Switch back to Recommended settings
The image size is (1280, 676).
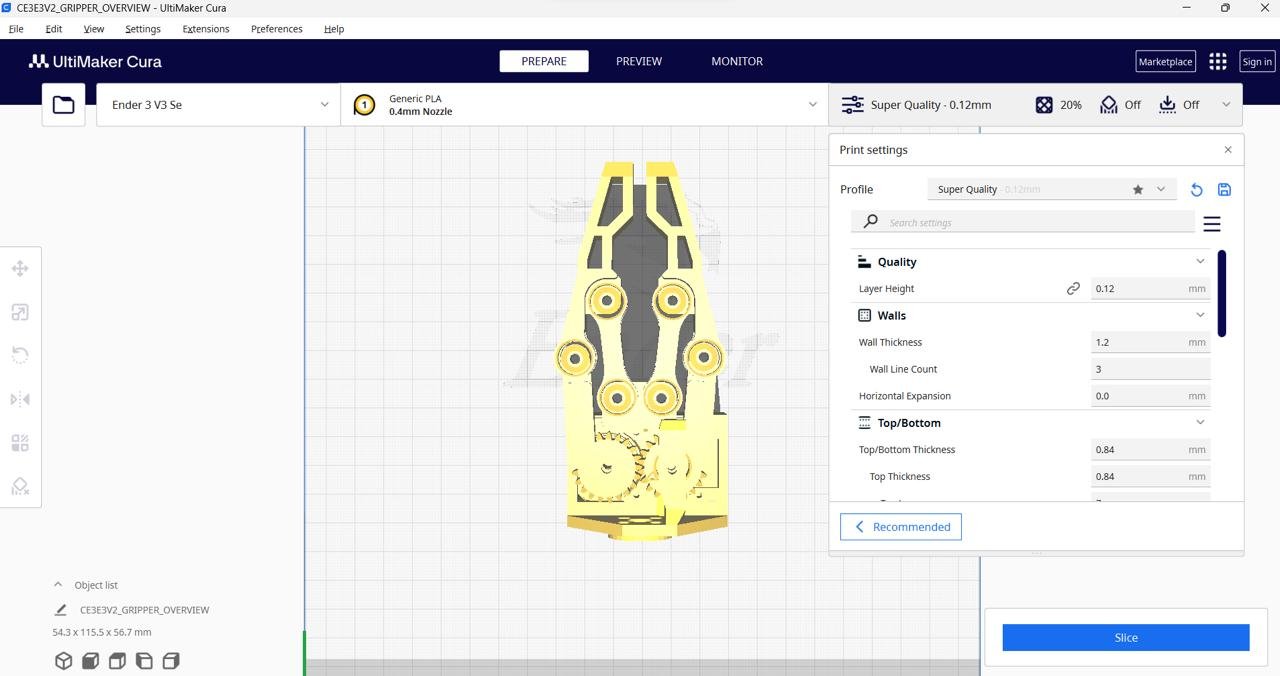pyautogui.click(x=901, y=527)
